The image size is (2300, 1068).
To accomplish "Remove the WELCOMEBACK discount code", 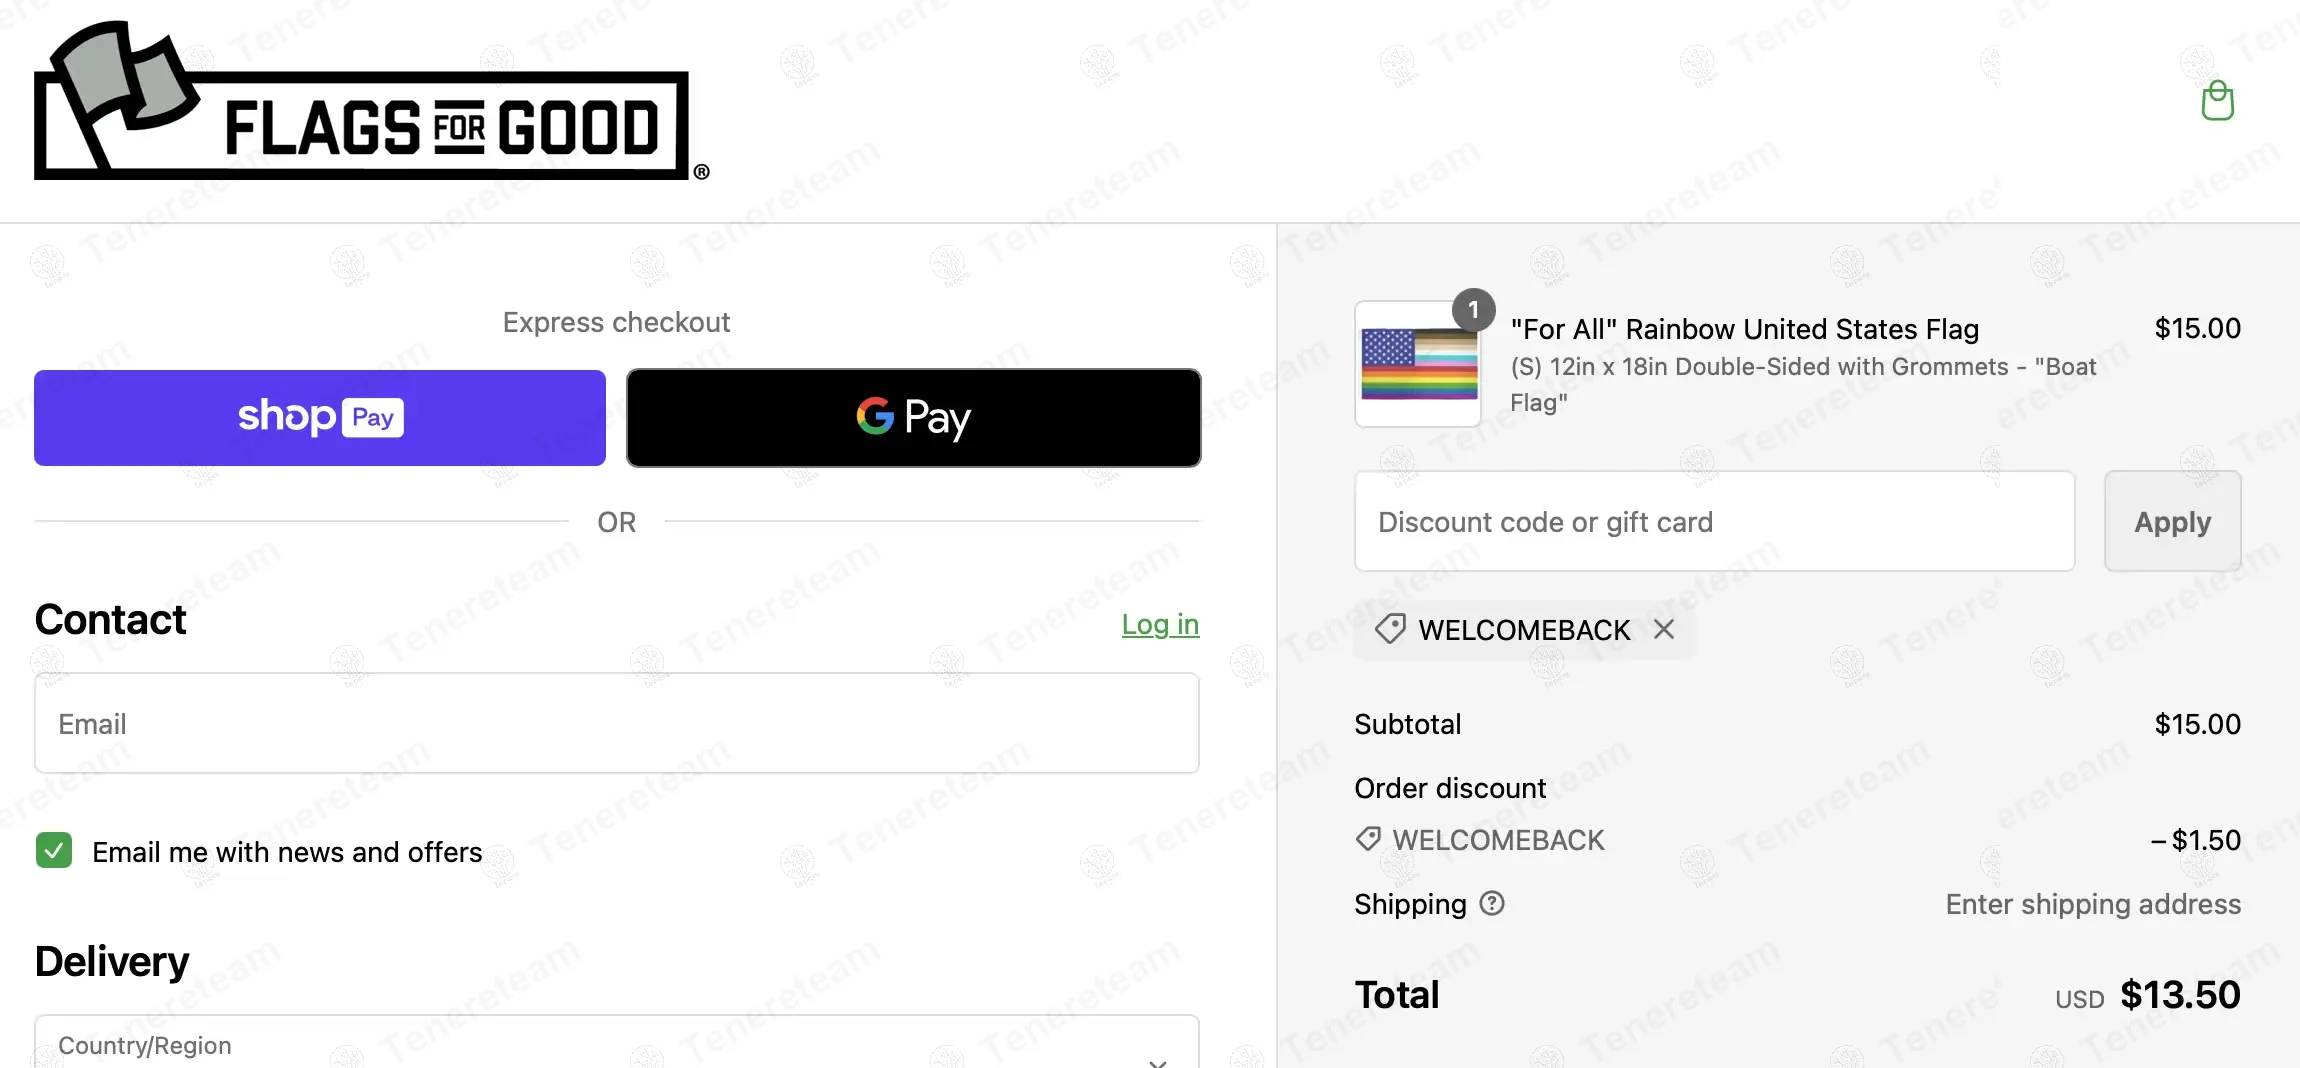I will (1664, 629).
